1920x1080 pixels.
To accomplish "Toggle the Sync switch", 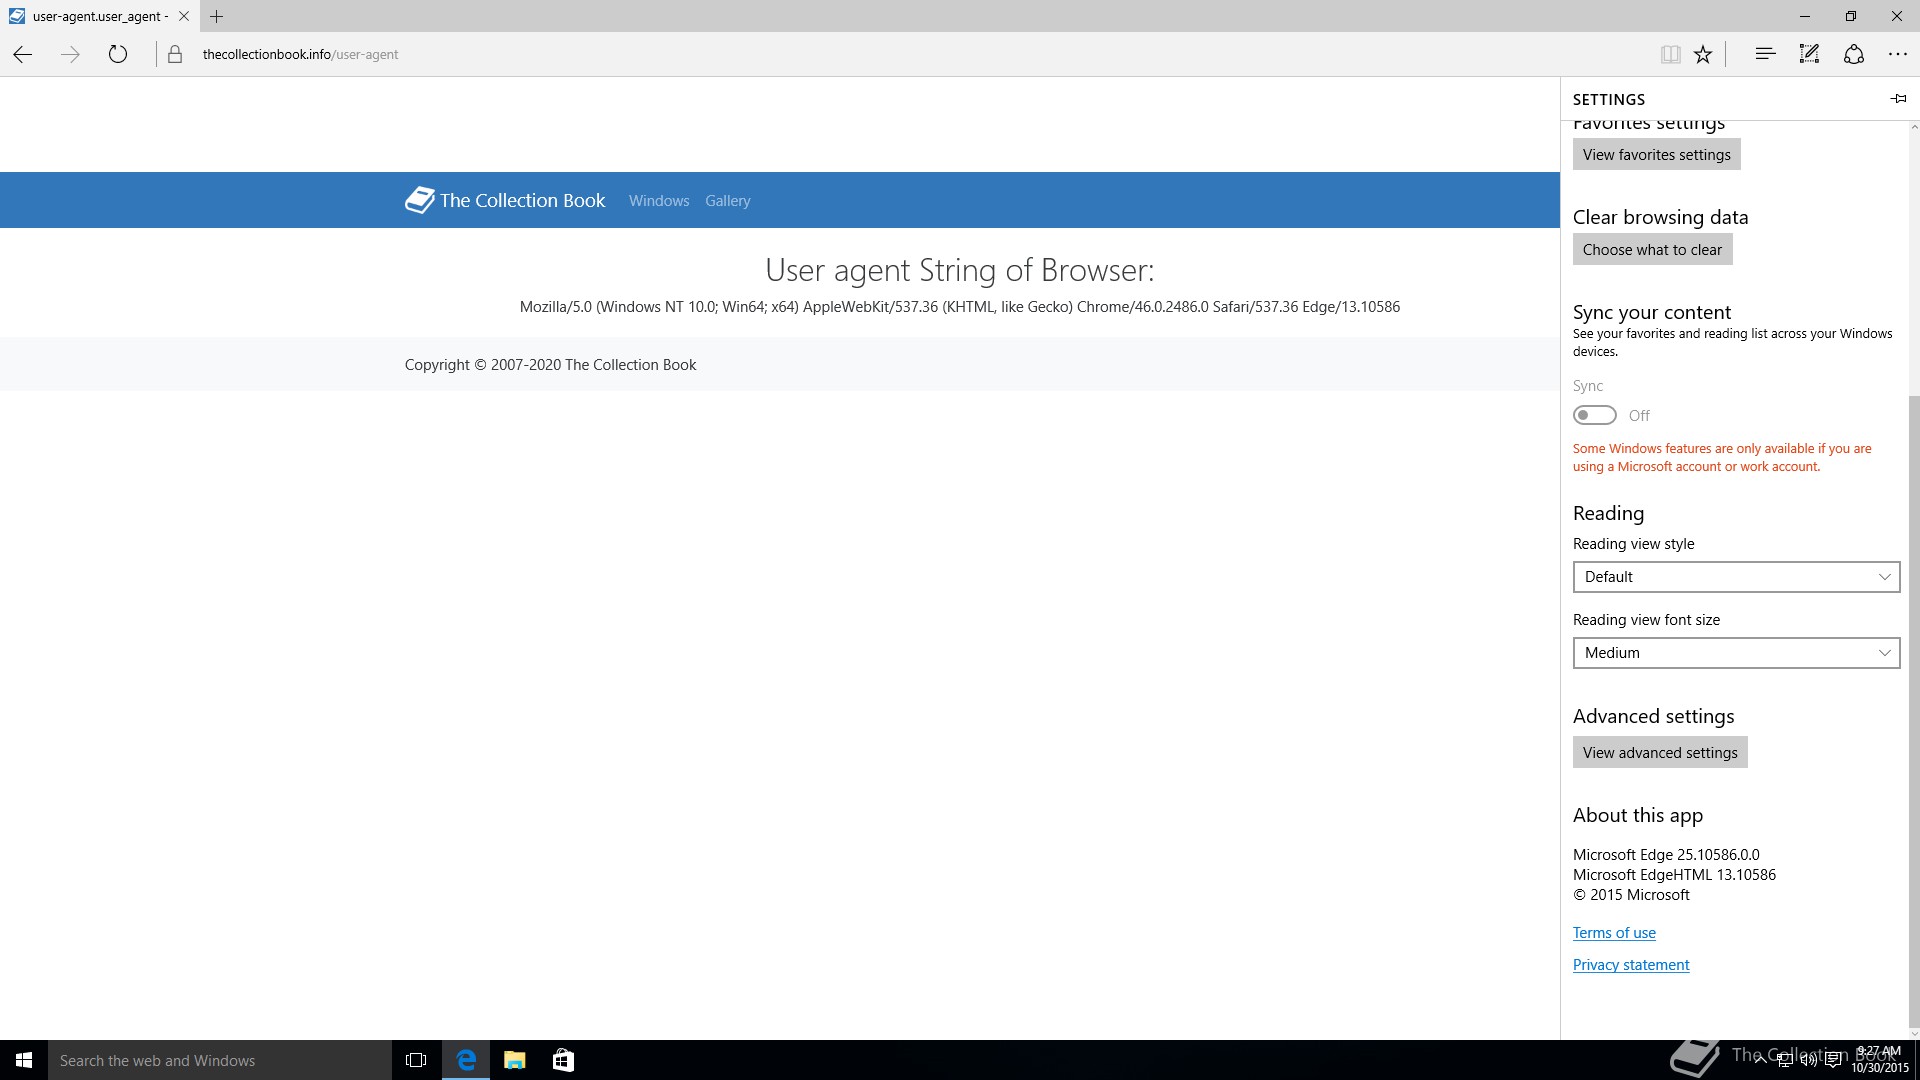I will pos(1594,415).
